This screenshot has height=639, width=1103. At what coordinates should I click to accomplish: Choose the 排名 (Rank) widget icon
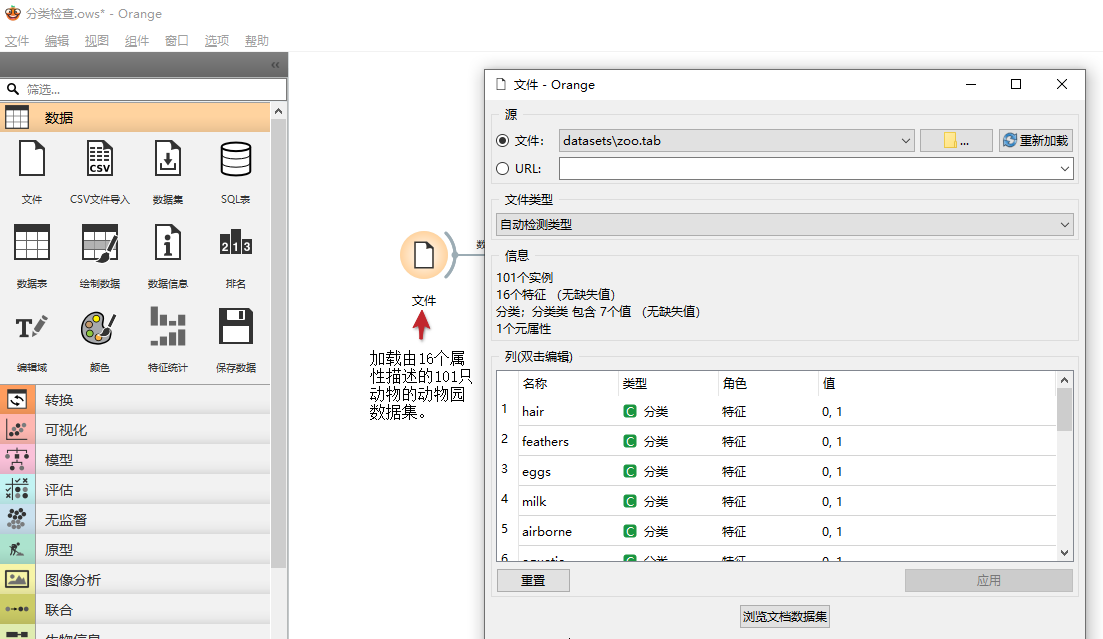(236, 243)
